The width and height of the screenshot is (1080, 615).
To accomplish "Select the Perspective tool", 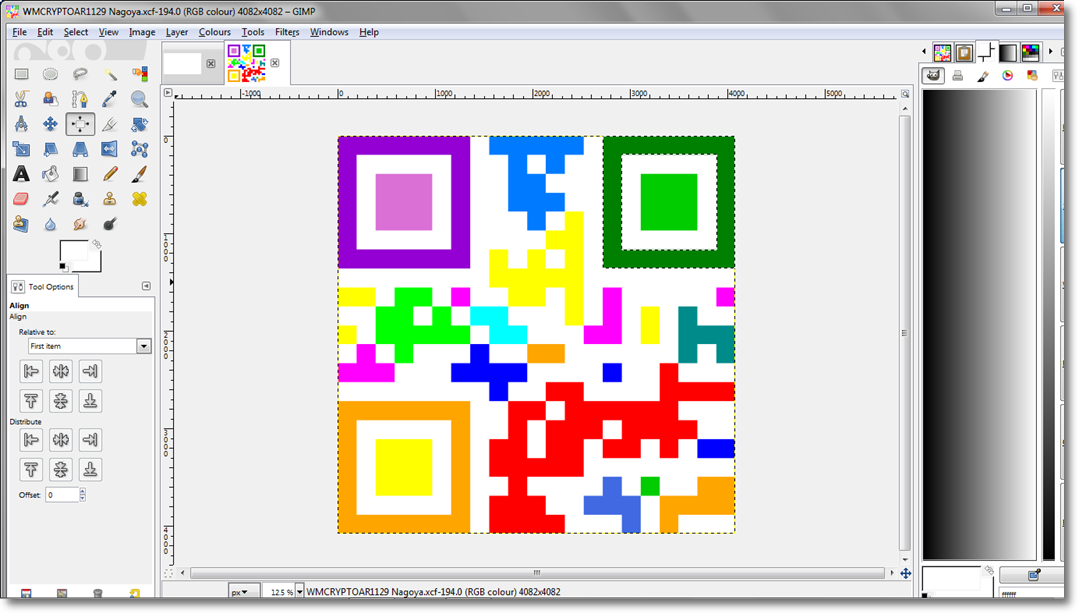I will click(80, 149).
